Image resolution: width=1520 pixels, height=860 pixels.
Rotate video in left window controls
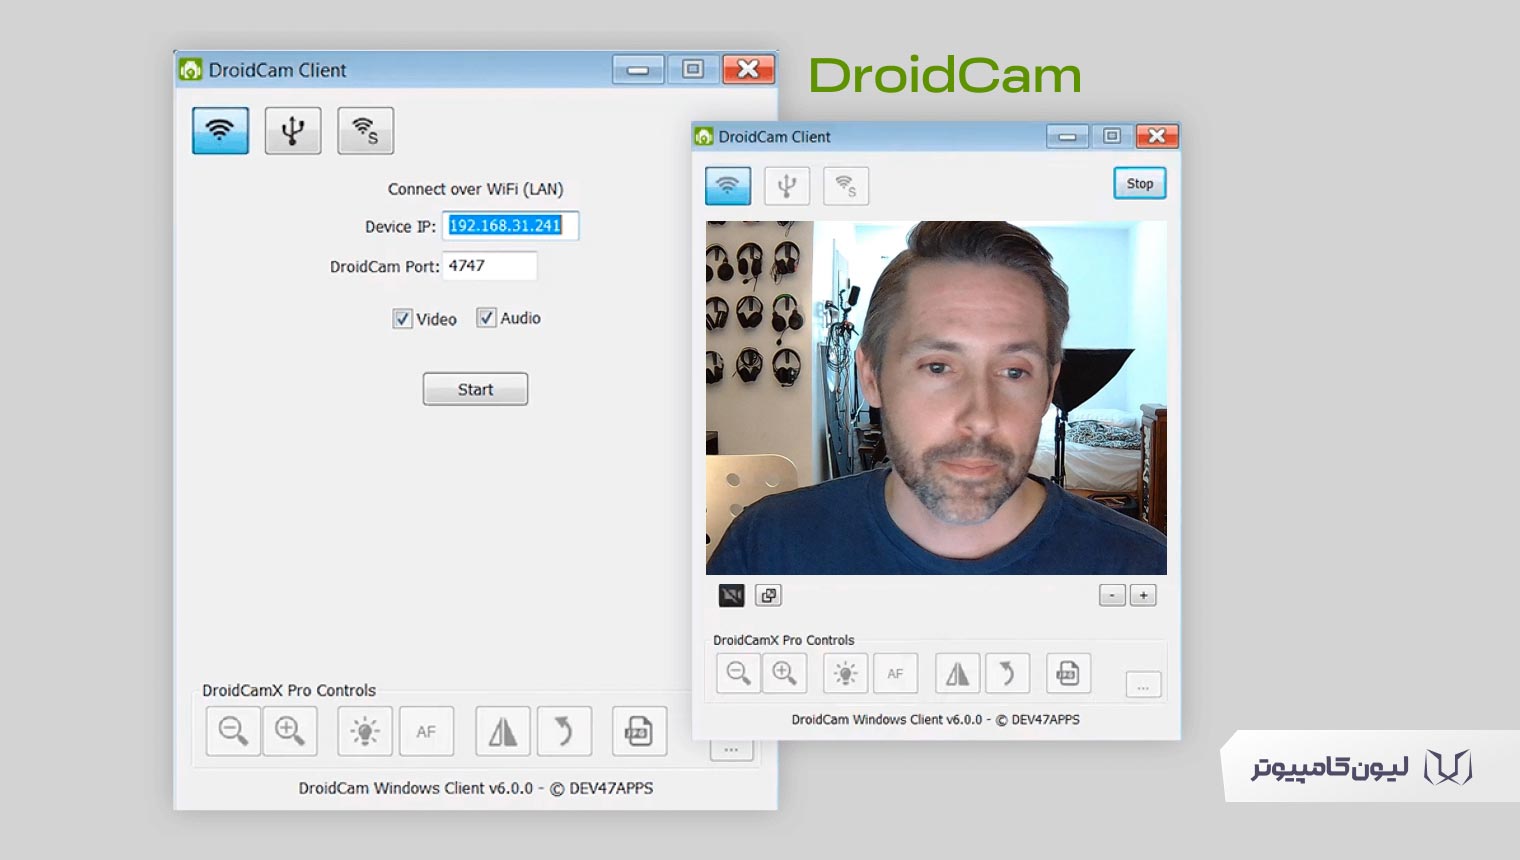tap(564, 731)
